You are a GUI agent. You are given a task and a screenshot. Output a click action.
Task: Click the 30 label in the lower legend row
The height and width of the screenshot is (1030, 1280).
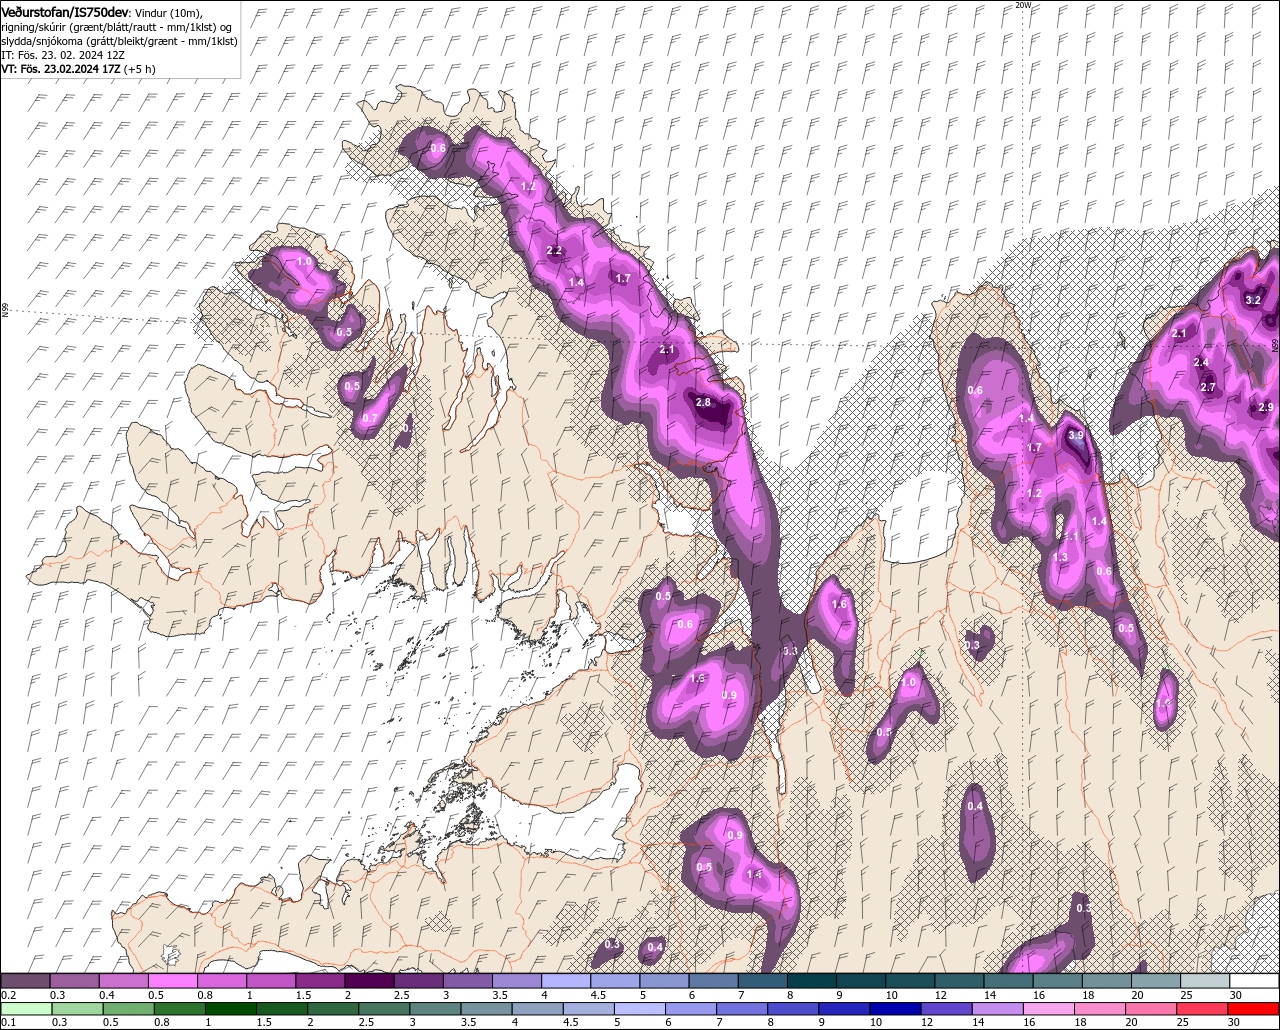(1233, 1023)
